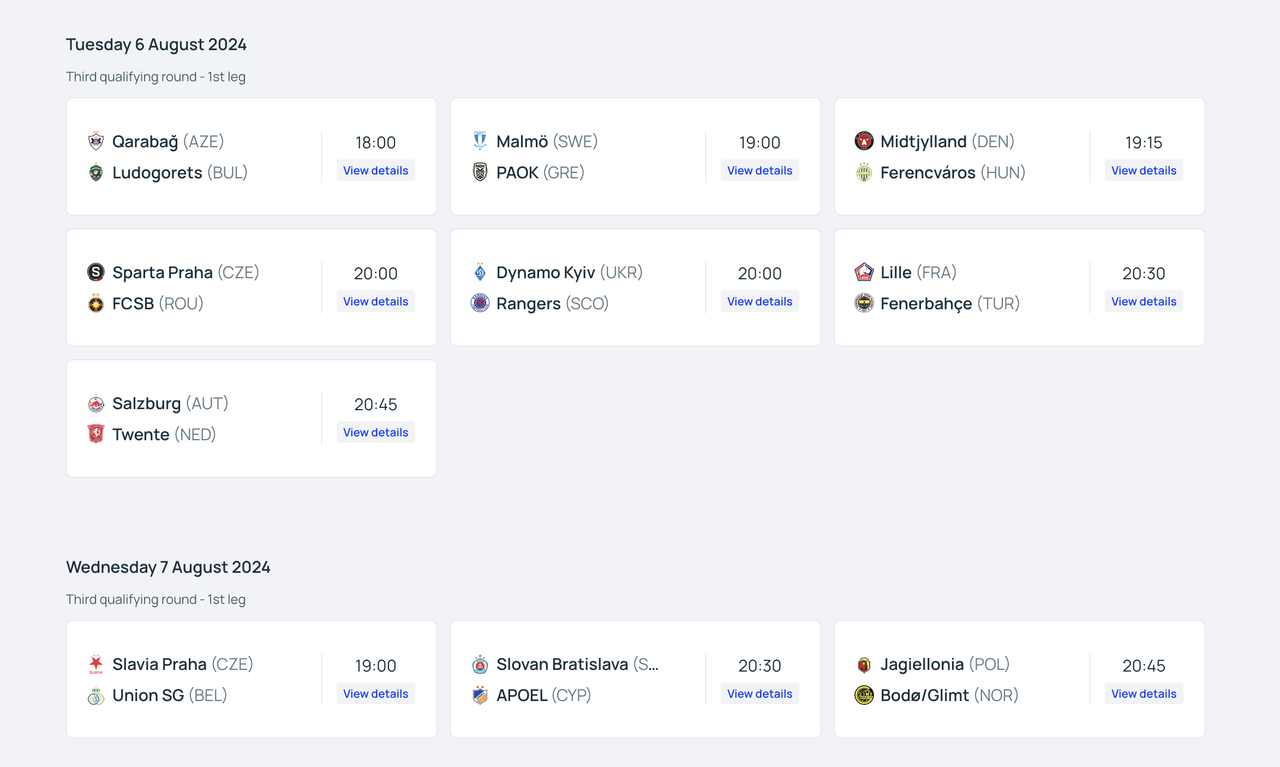Image resolution: width=1280 pixels, height=767 pixels.
Task: View details for Sparta Praha vs FCSB
Action: 376,302
